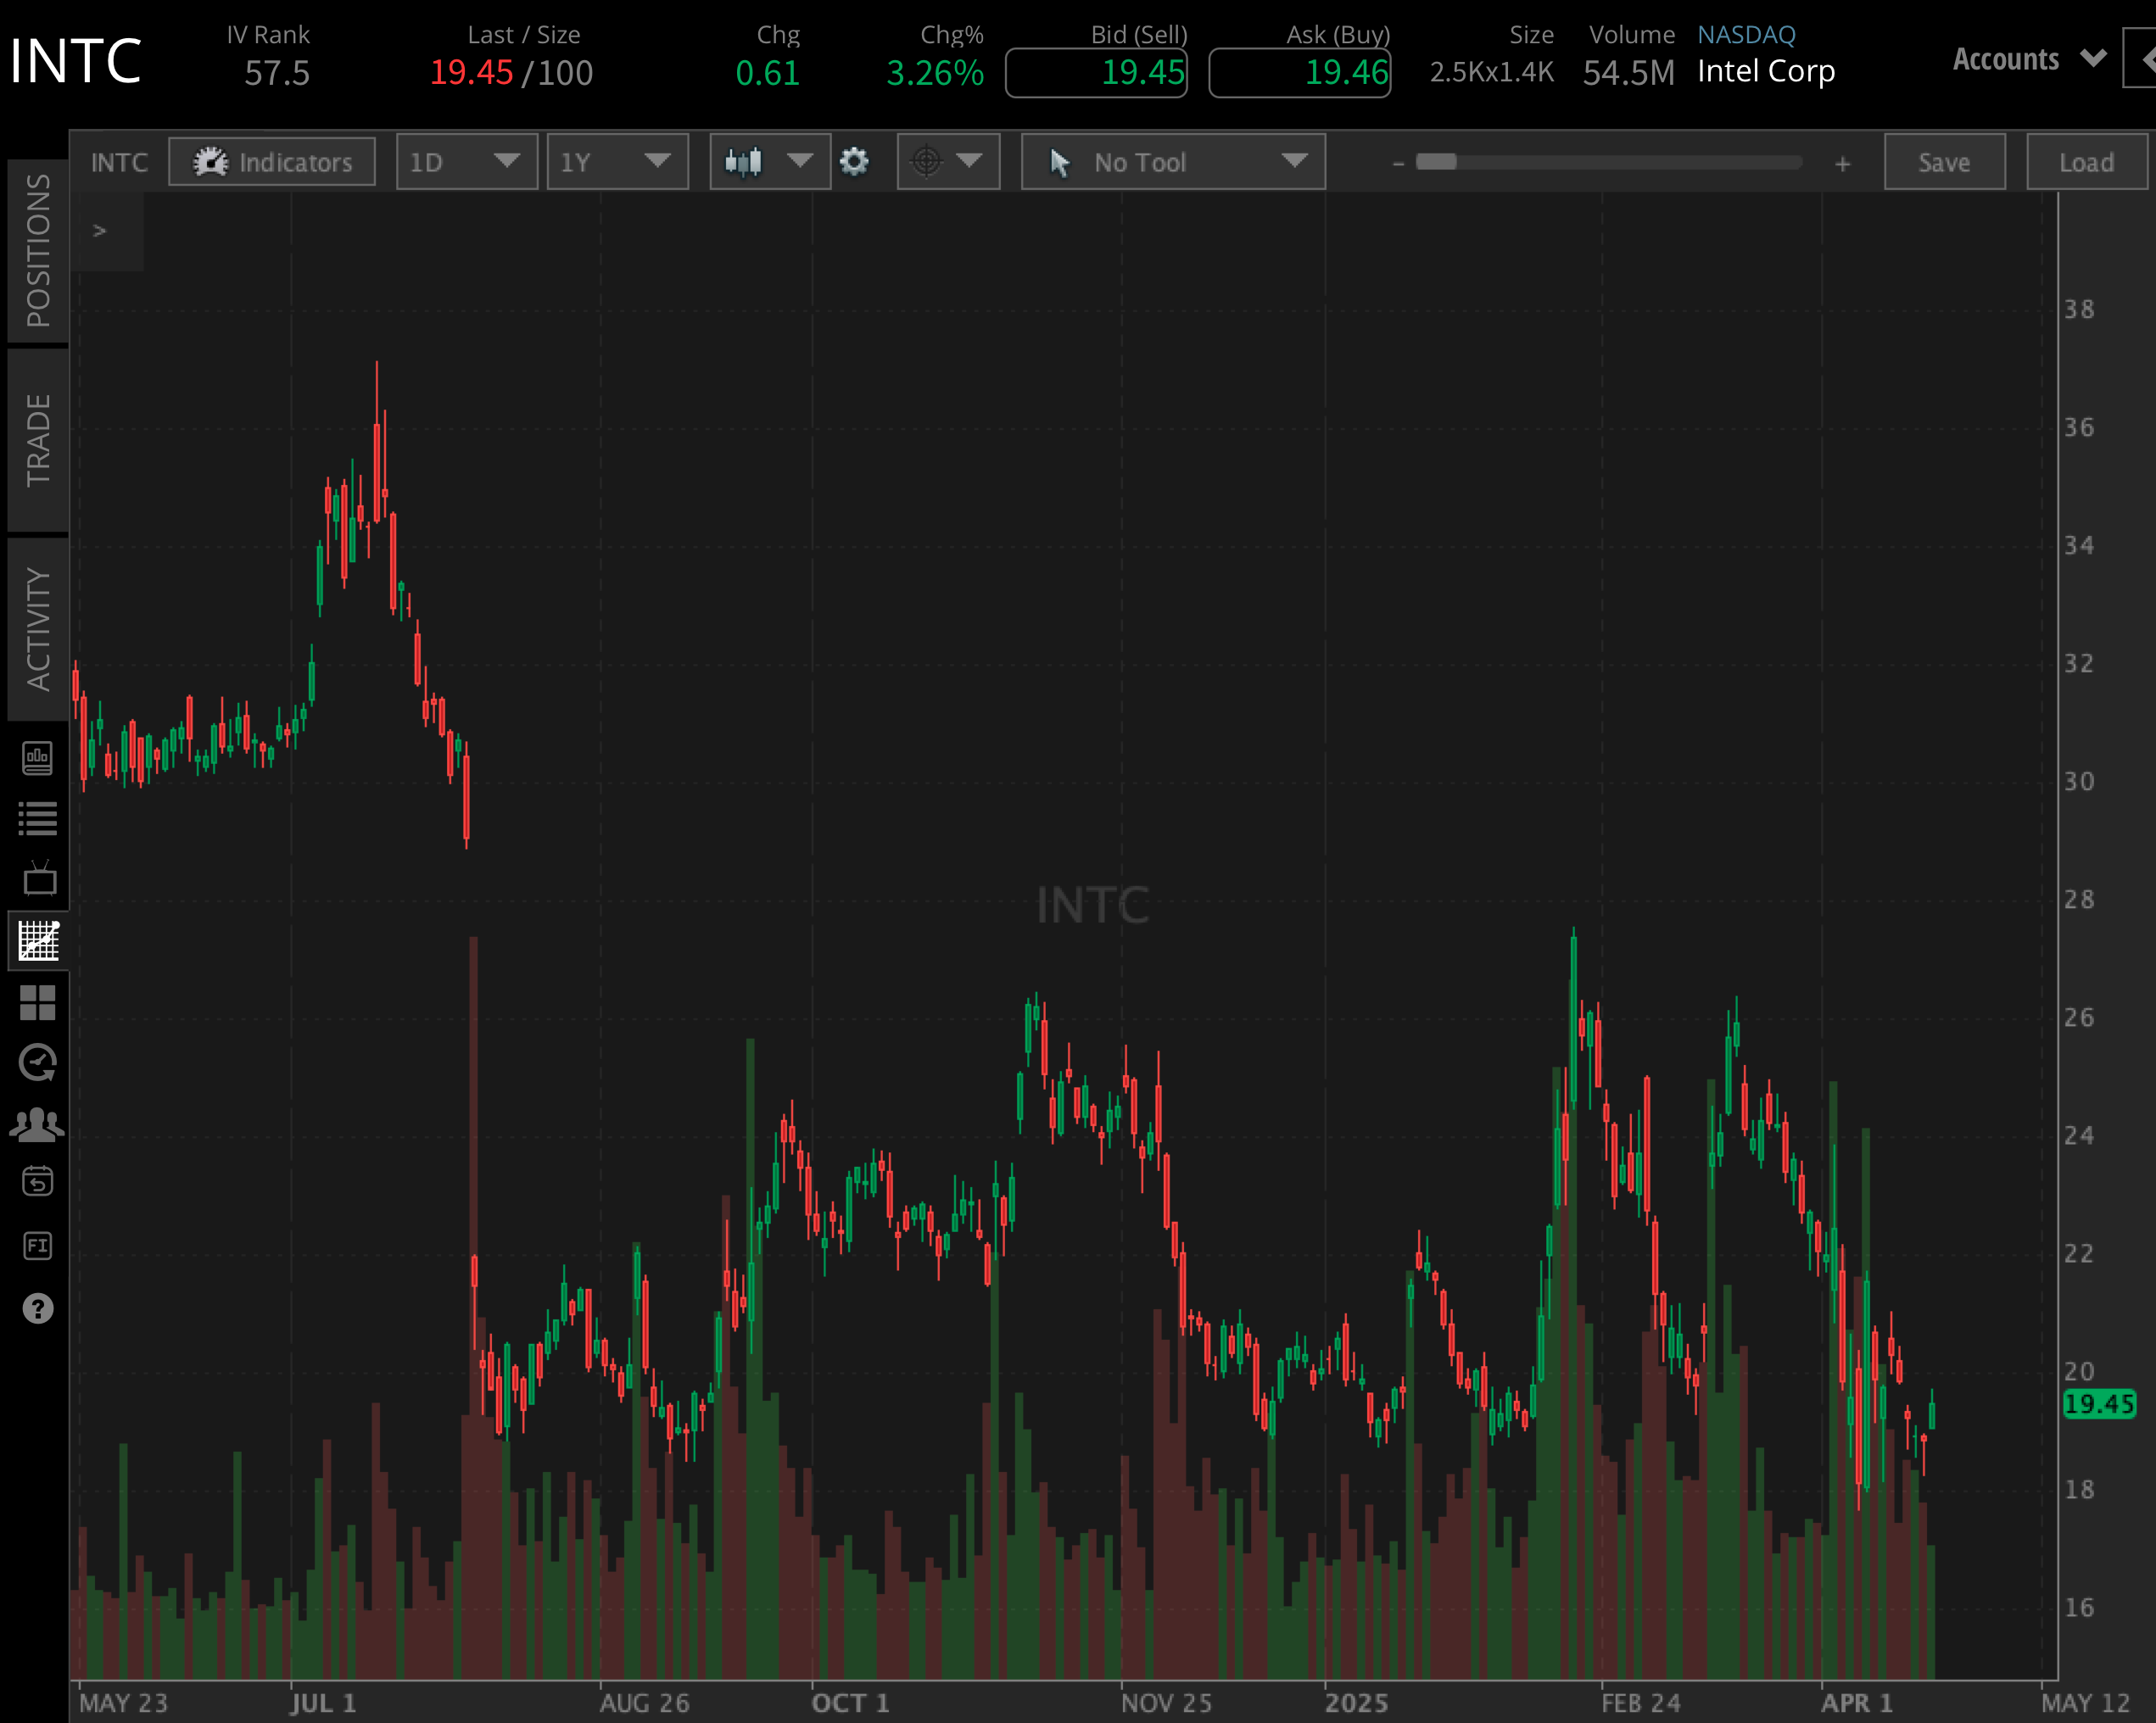This screenshot has width=2156, height=1723.
Task: Activate the crosshair tool
Action: coord(927,161)
